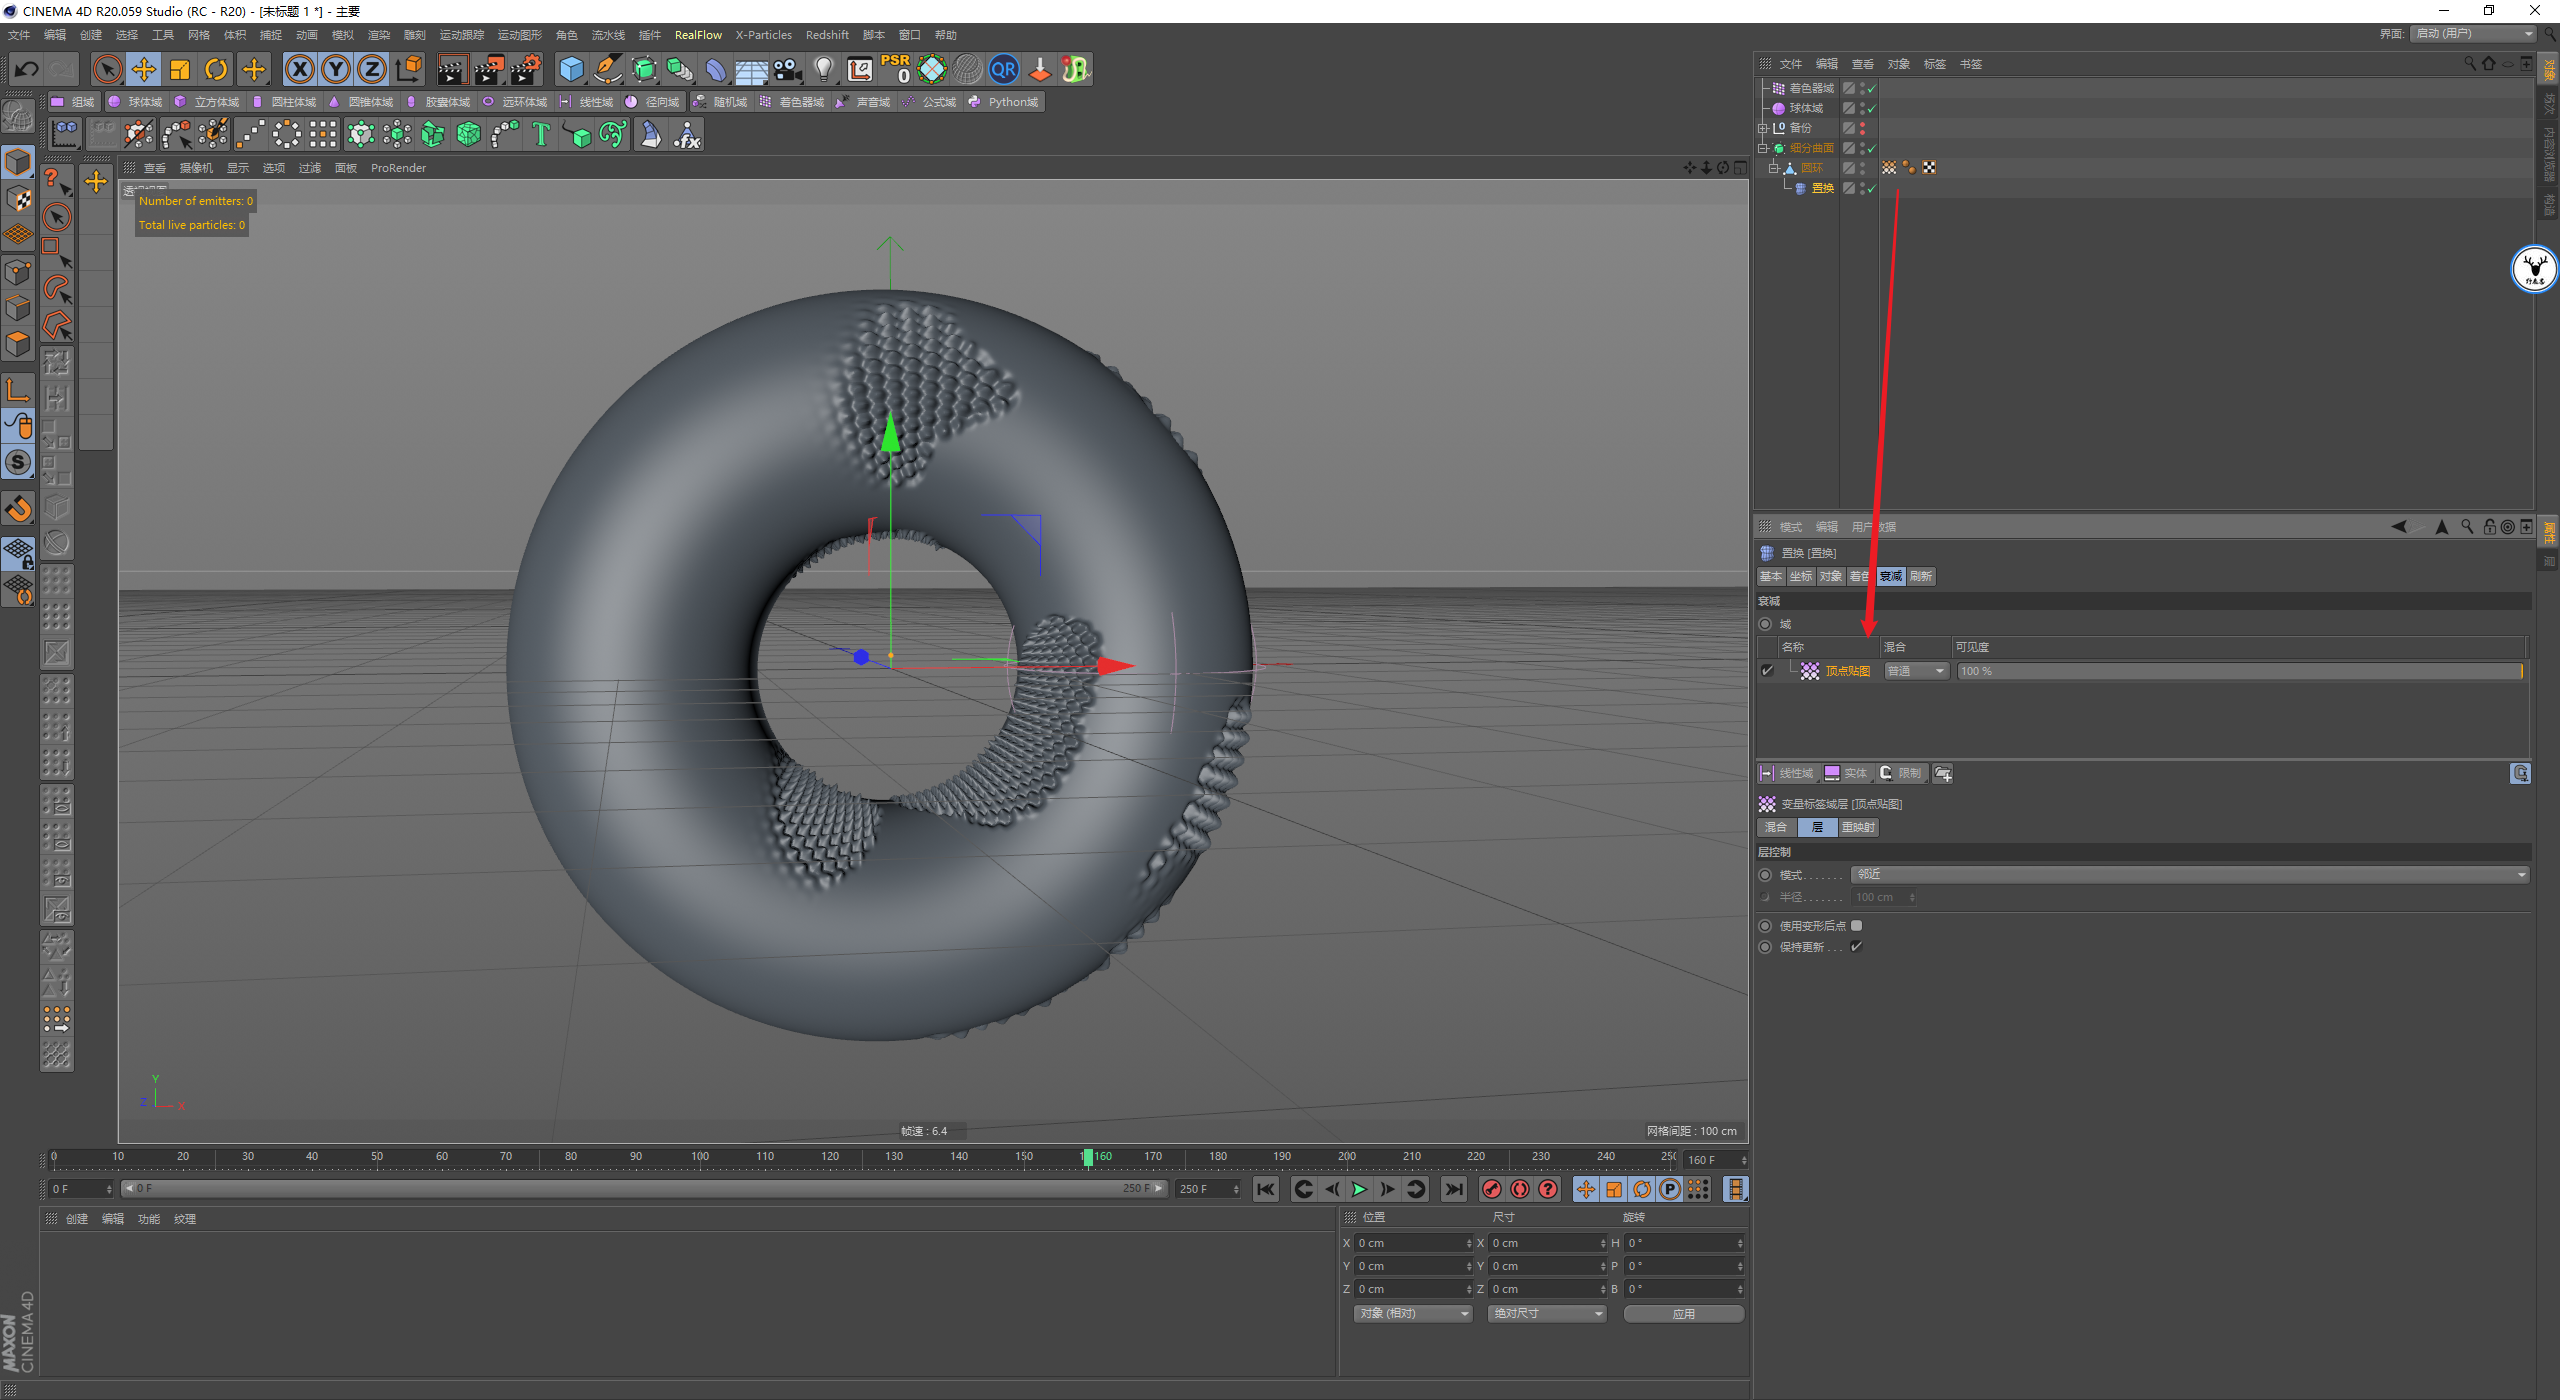Click the 线性域 field button
Screen dimensions: 2560x1400
pos(1787,773)
